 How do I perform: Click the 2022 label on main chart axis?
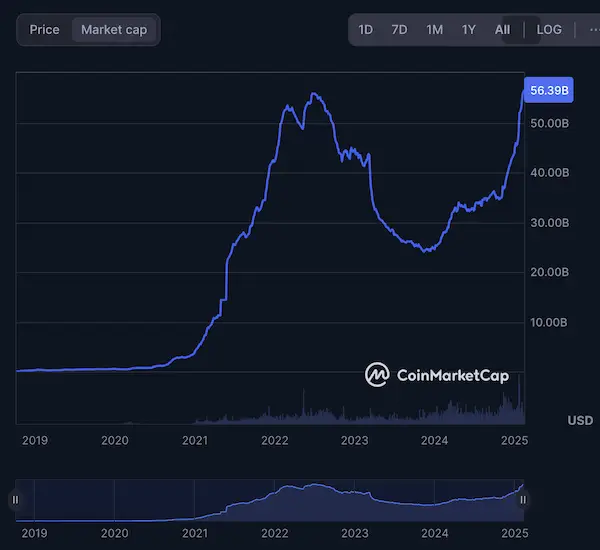(x=275, y=441)
